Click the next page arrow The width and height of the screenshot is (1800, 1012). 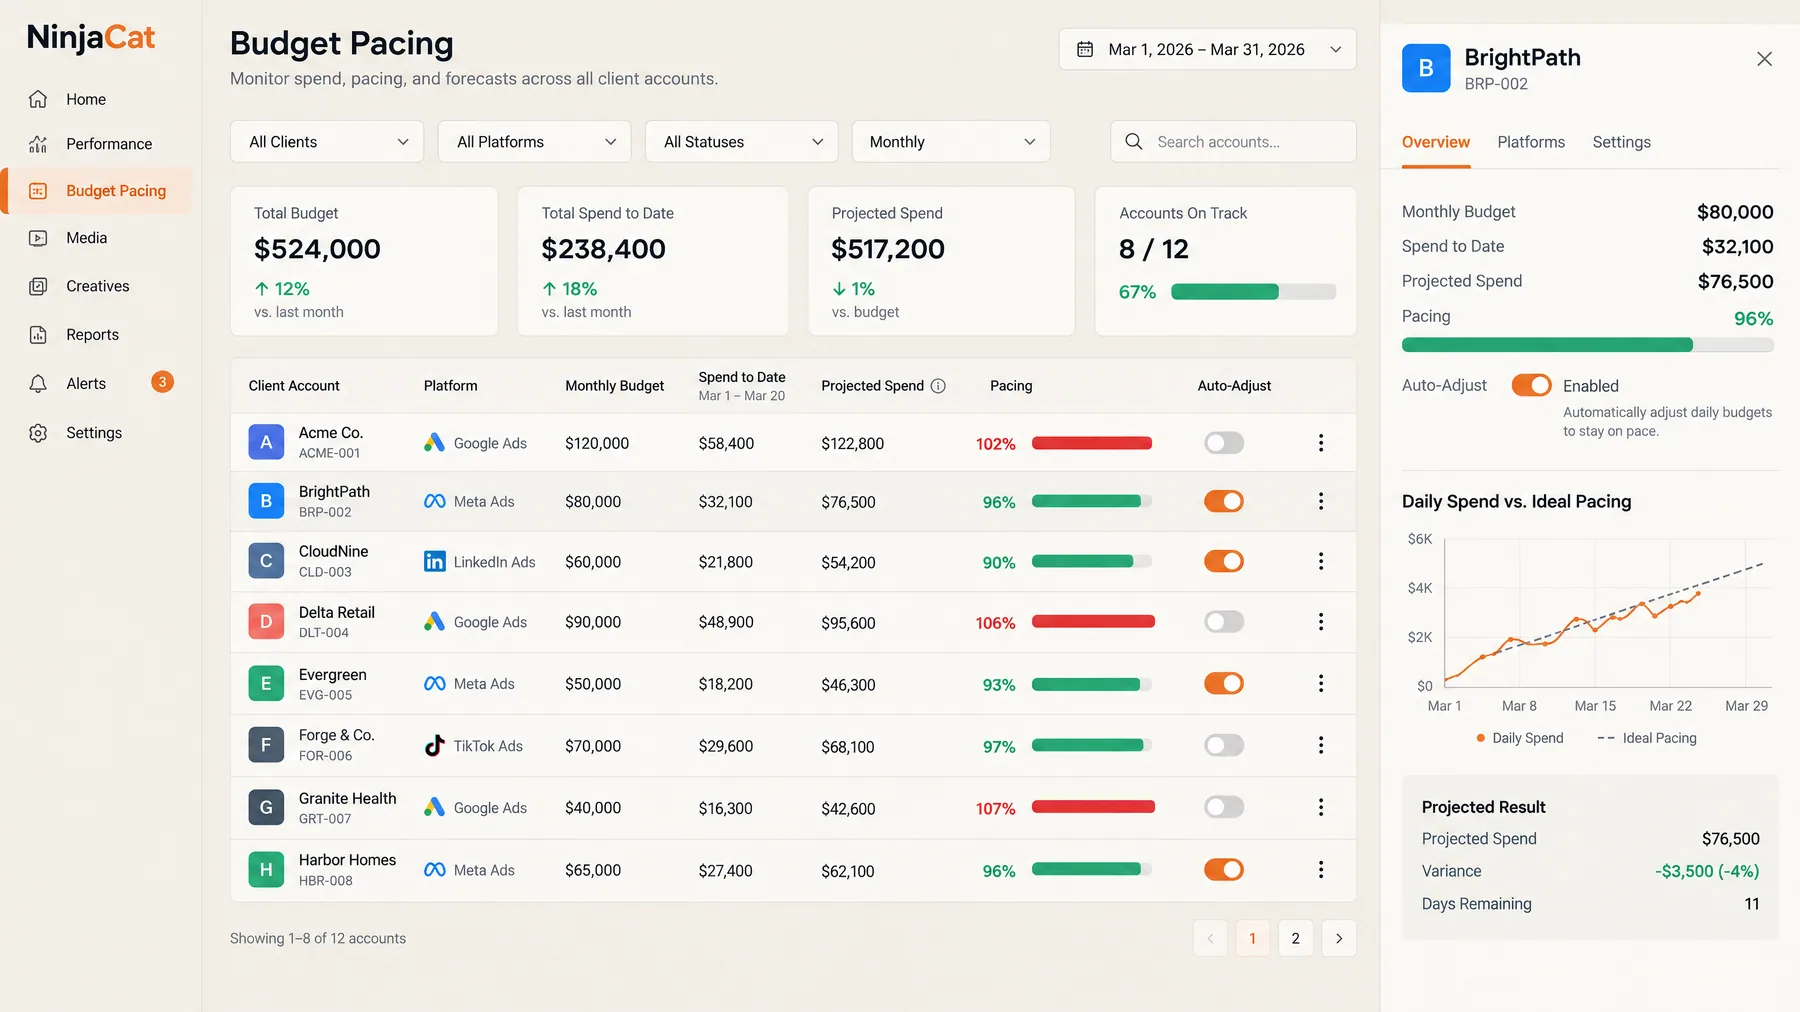pyautogui.click(x=1339, y=938)
